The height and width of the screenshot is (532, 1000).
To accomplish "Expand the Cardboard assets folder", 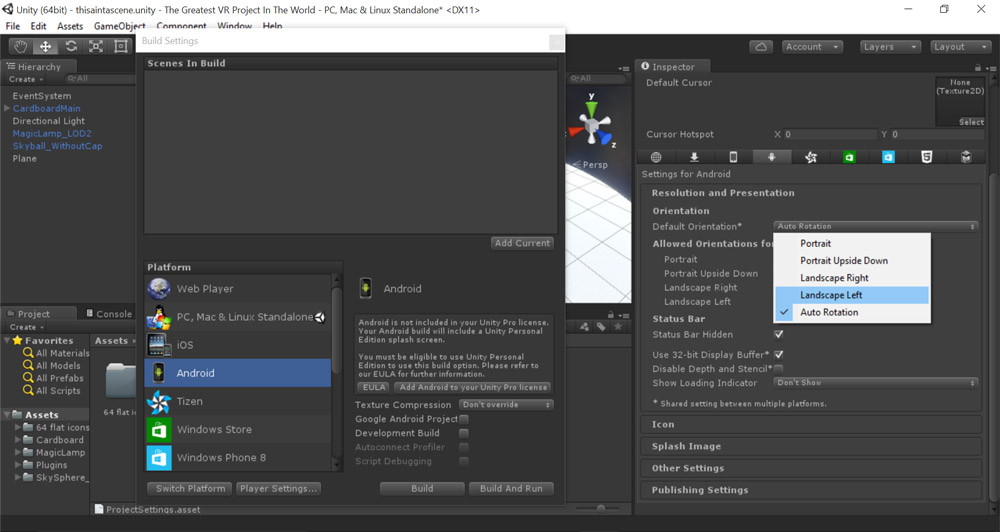I will pyautogui.click(x=18, y=440).
